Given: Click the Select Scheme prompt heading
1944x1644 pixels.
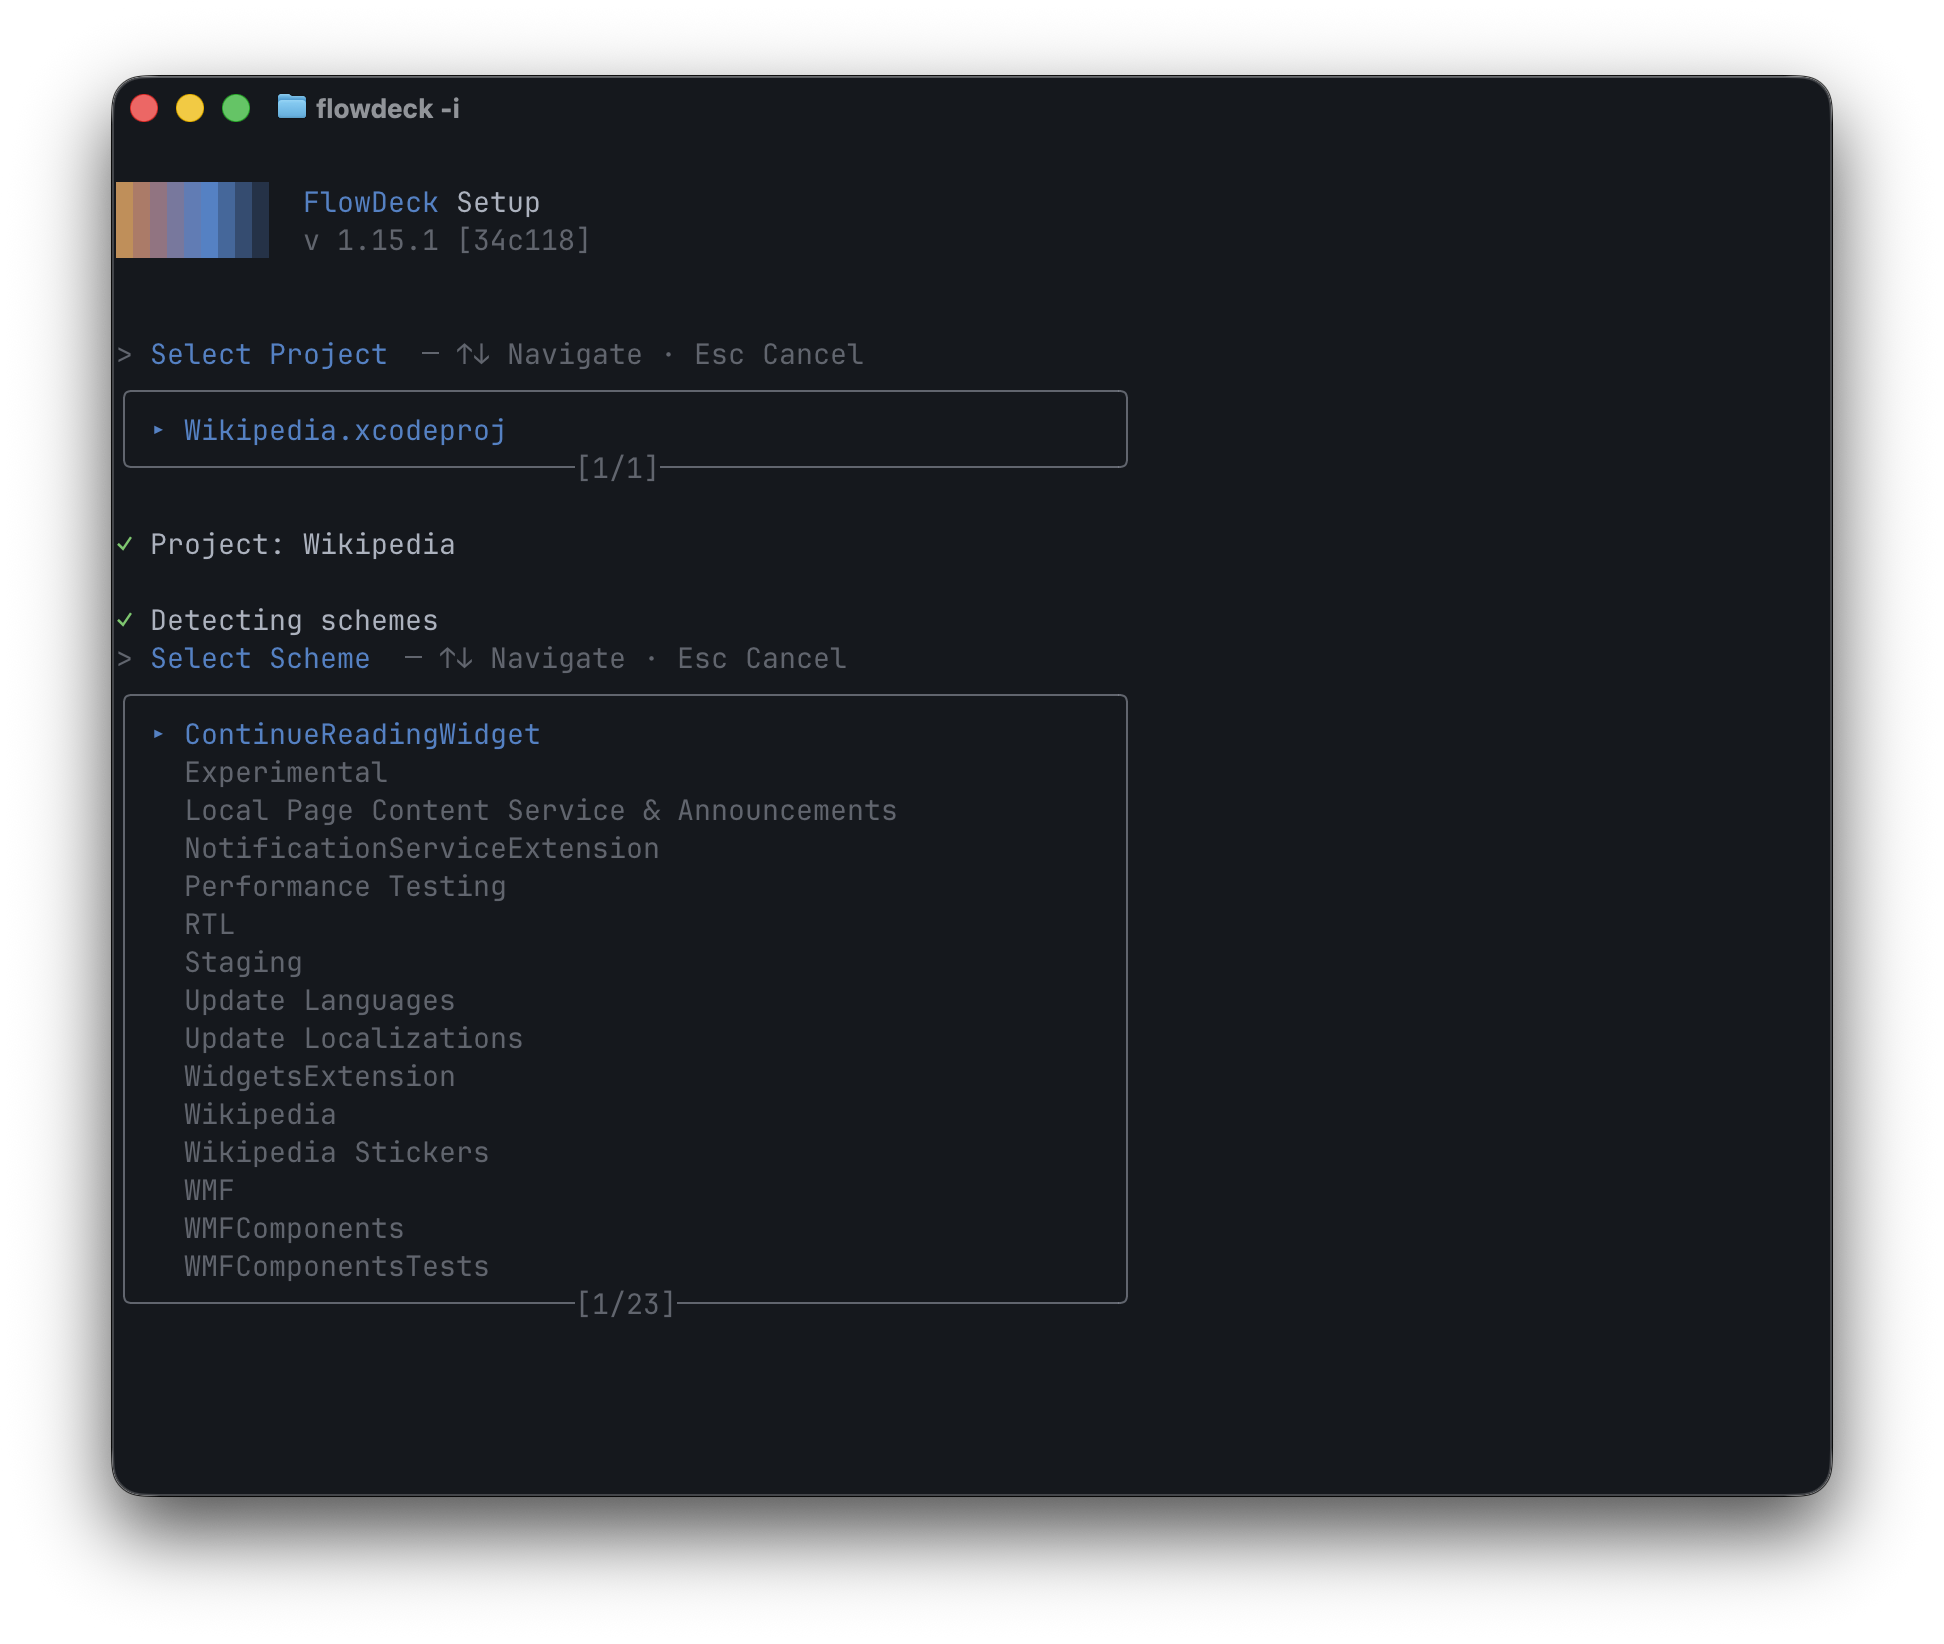Looking at the screenshot, I should pos(260,659).
